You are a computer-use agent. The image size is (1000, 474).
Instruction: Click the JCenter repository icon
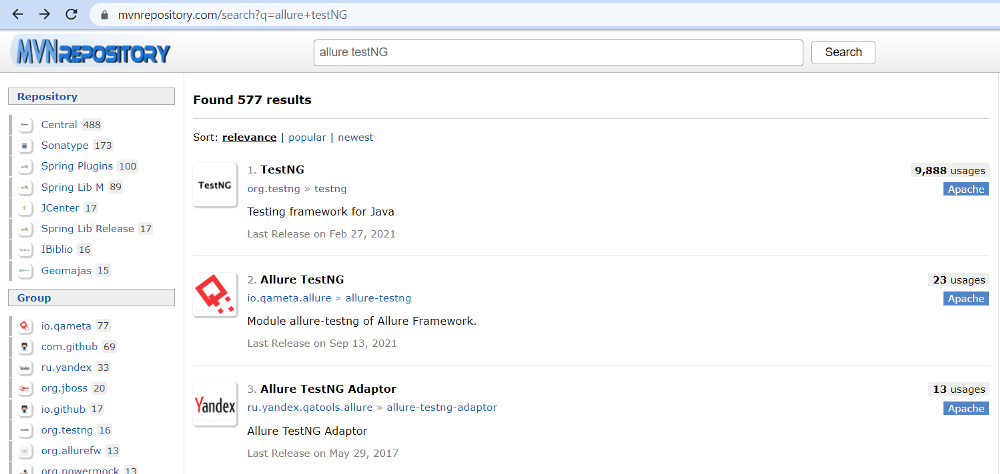tap(26, 208)
